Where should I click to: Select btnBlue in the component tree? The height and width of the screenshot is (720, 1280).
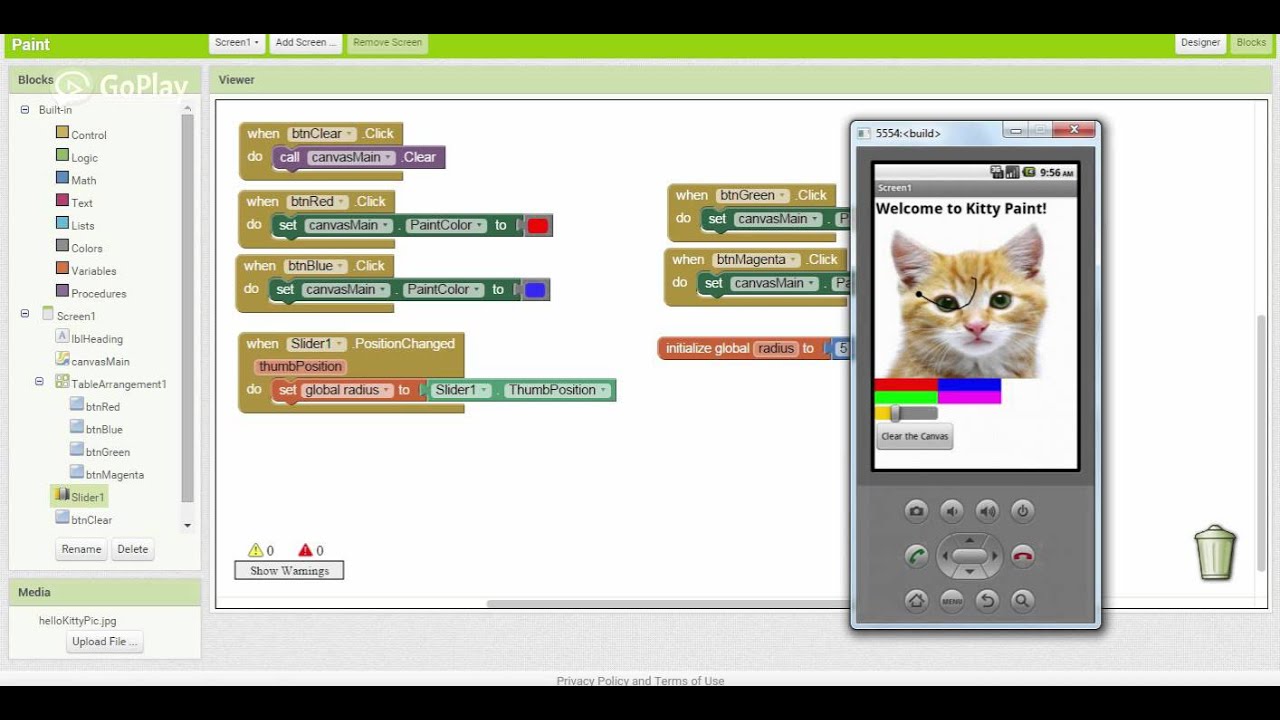(x=96, y=429)
